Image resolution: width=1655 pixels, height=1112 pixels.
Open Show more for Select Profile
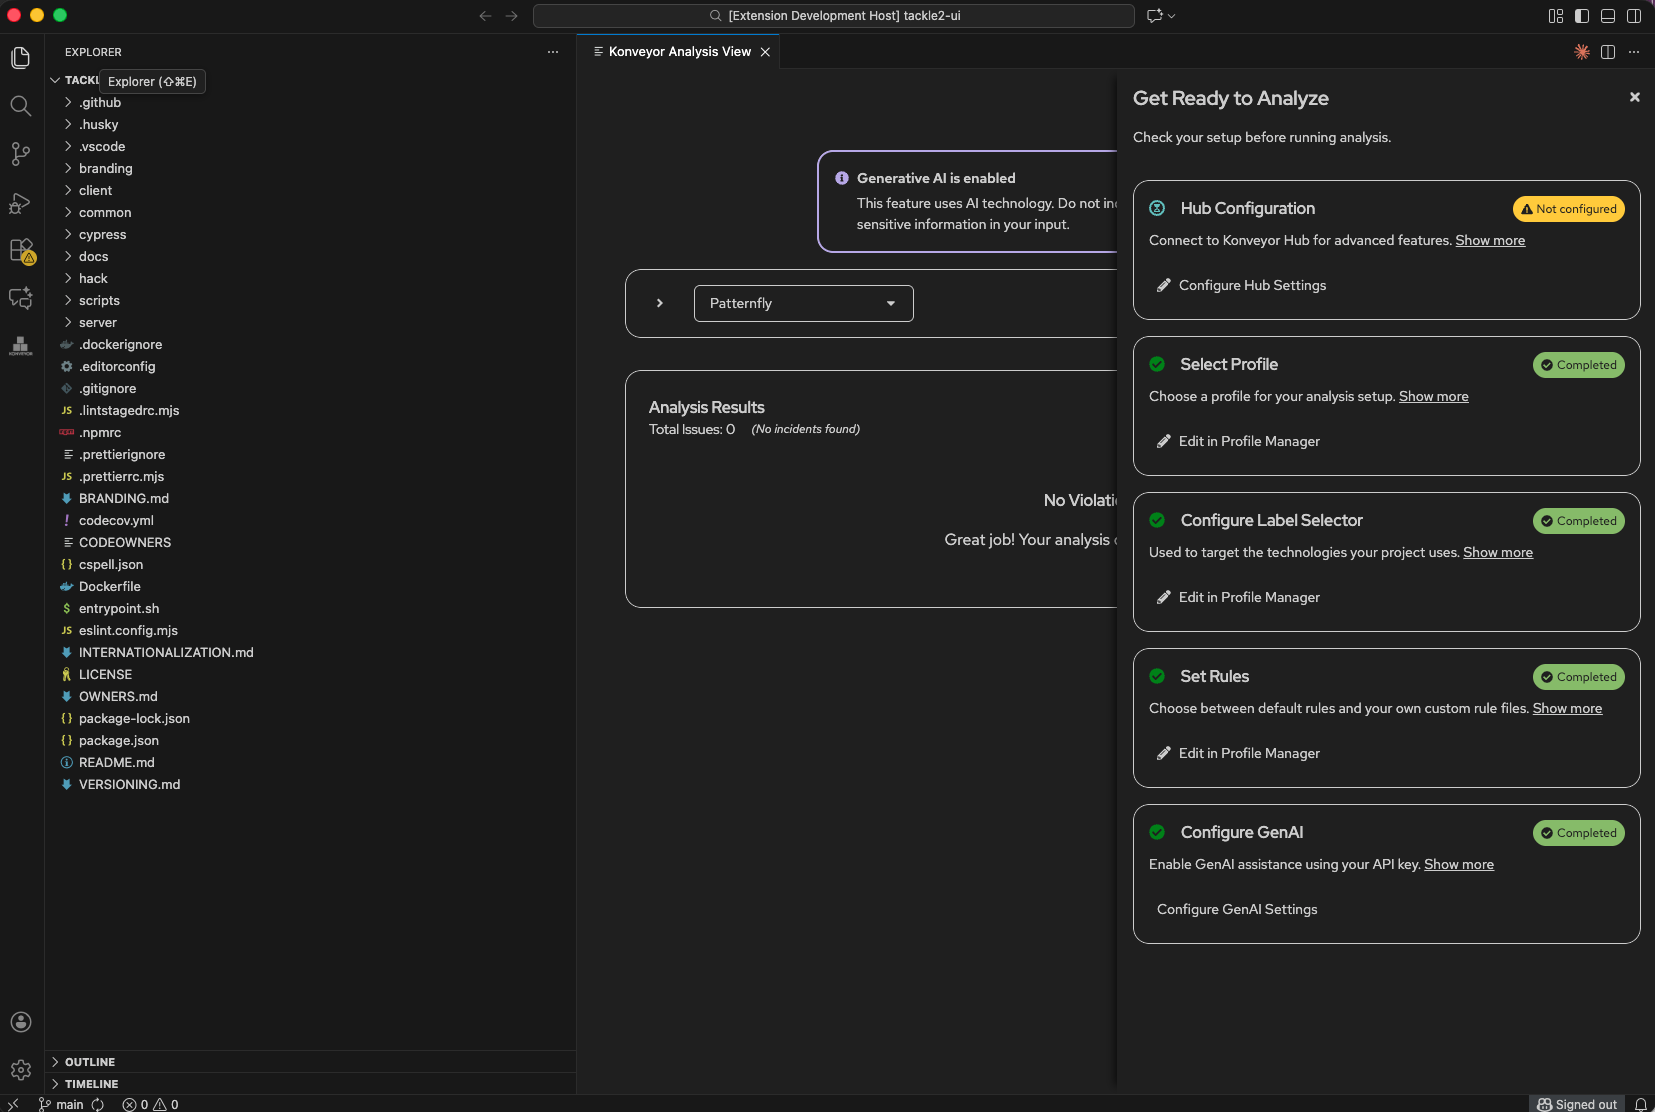[1432, 396]
